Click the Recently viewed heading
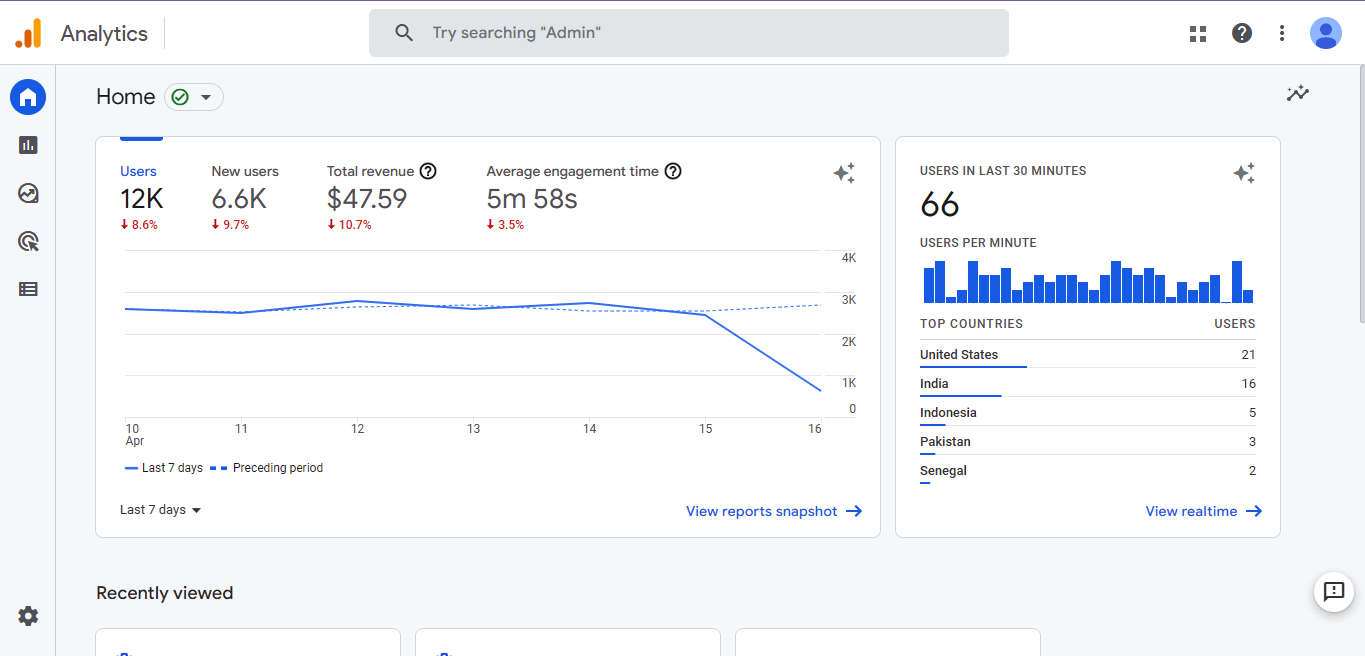 pos(165,593)
